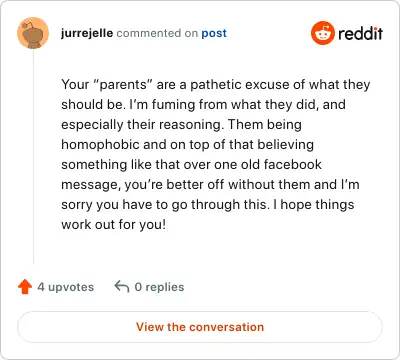This screenshot has width=400, height=360.
Task: Click the curved reply arrow icon
Action: [x=122, y=286]
